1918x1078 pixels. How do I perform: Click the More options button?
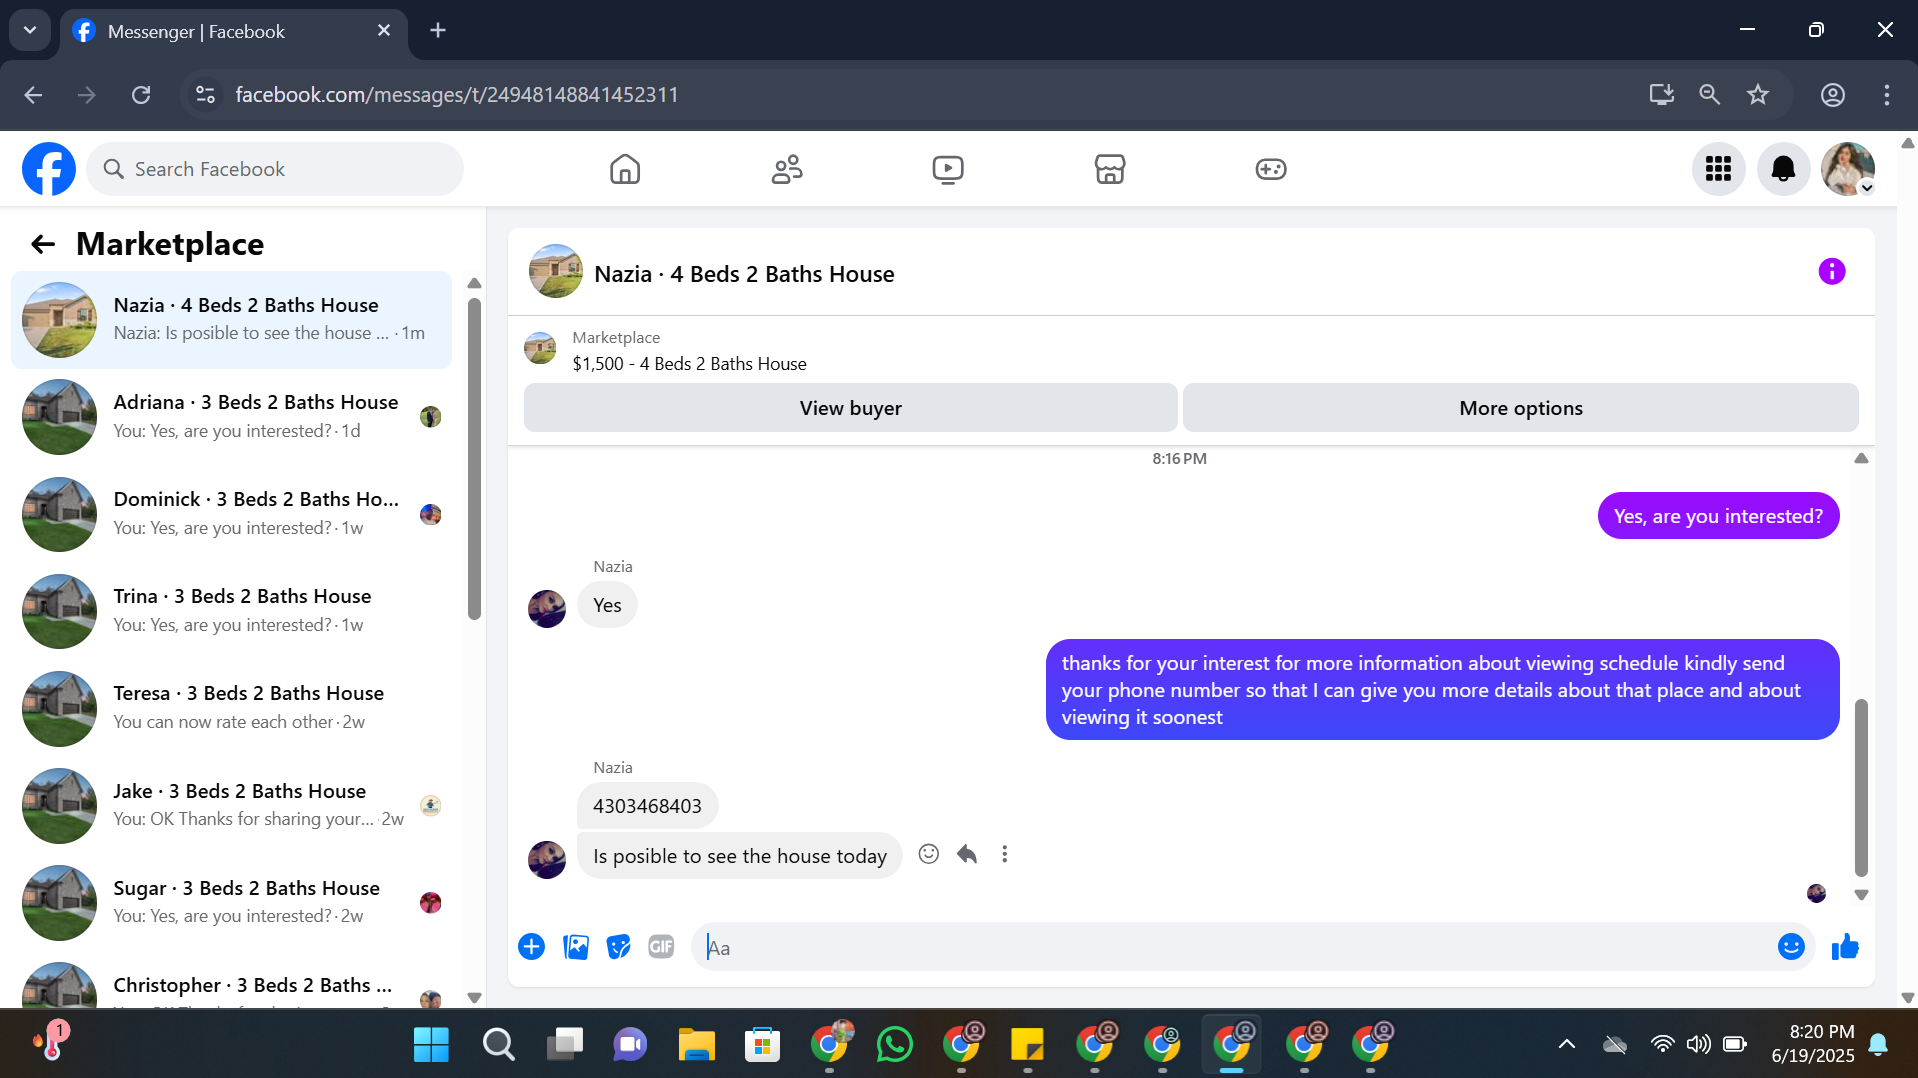pos(1520,408)
